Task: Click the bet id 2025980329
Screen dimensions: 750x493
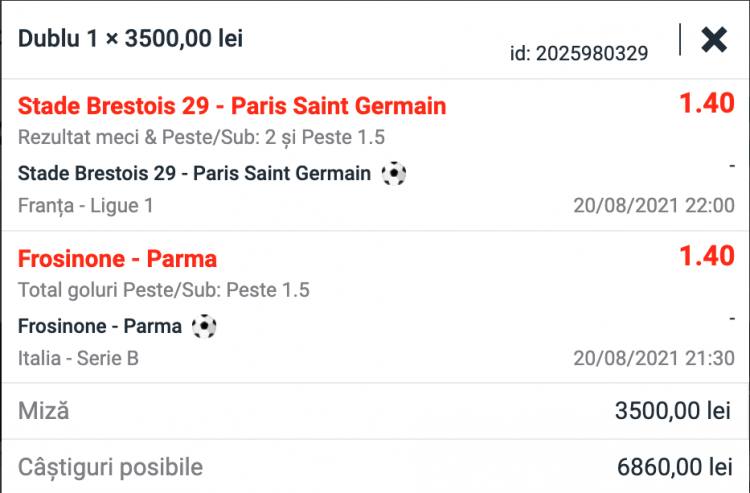Action: (x=579, y=53)
